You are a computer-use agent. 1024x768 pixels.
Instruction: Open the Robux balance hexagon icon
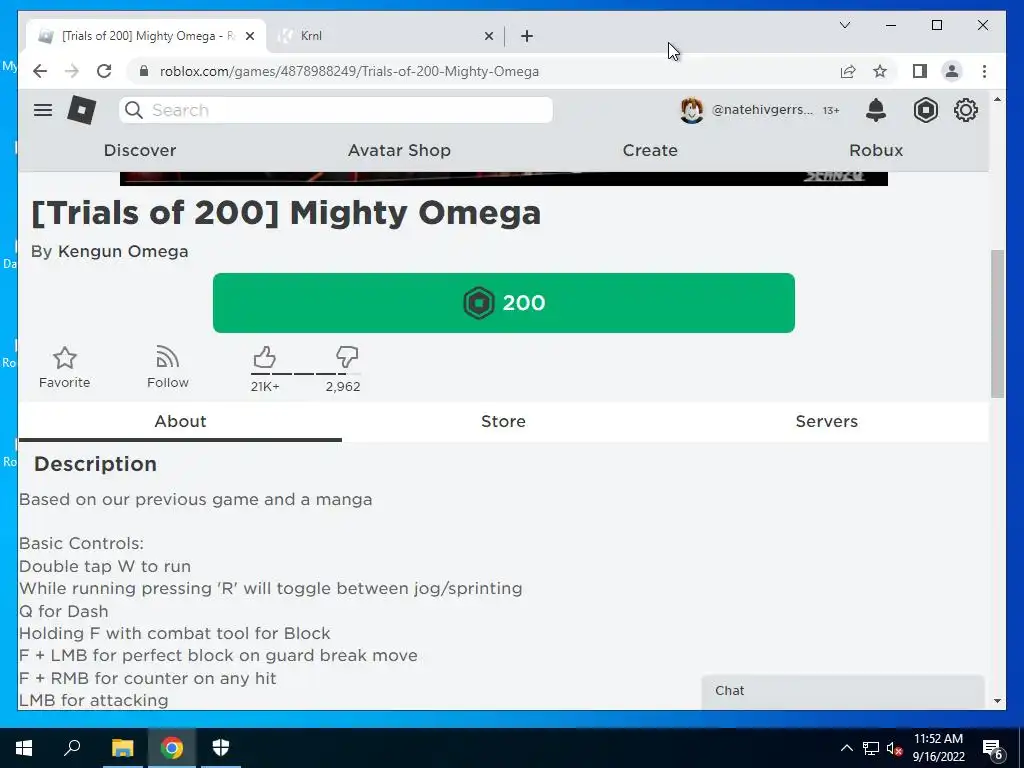[925, 110]
